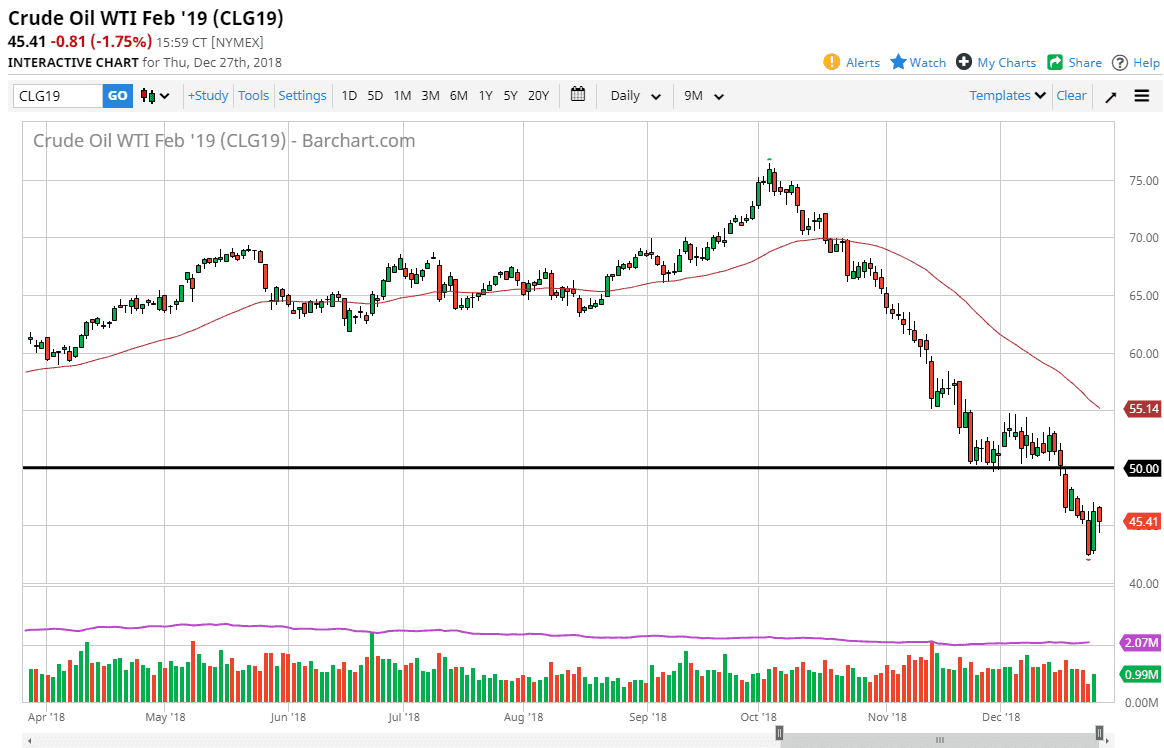Click the GO button
This screenshot has width=1164, height=748.
click(x=117, y=95)
